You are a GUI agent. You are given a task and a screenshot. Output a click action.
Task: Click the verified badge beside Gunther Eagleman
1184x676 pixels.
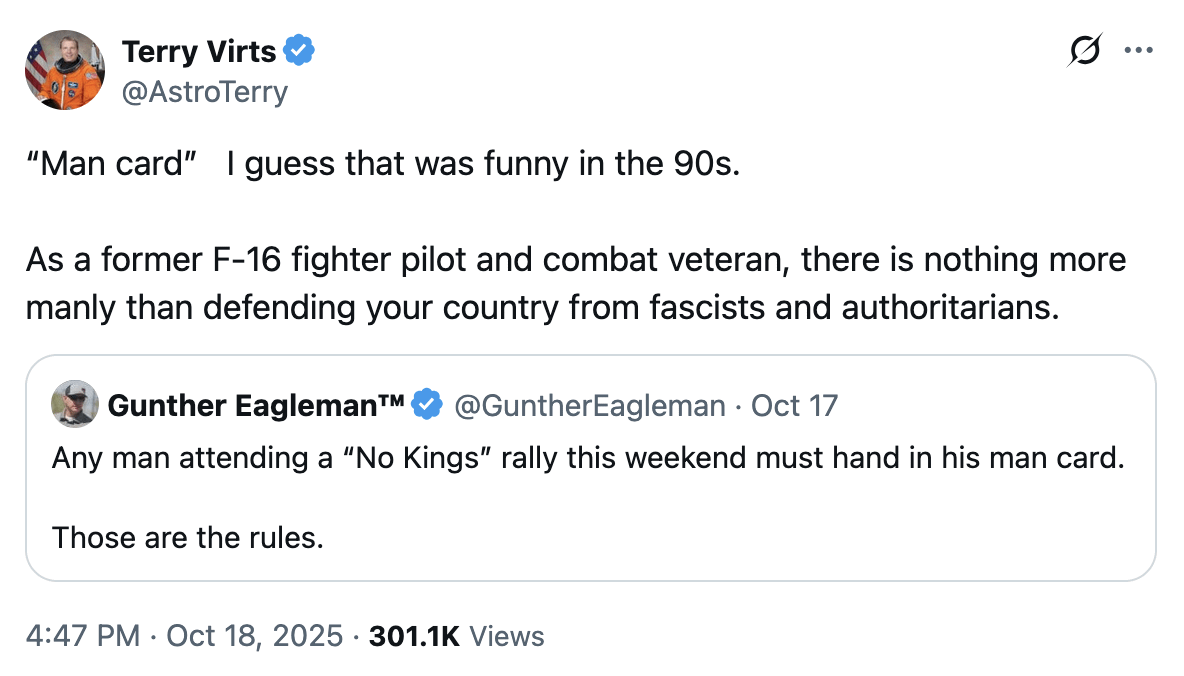[428, 405]
